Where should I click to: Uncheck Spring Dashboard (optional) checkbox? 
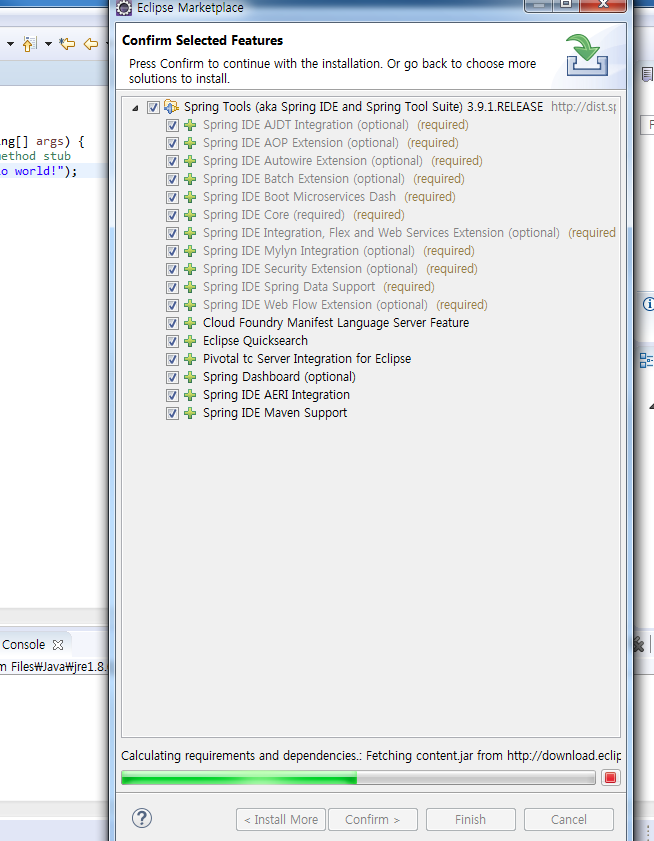pos(172,377)
